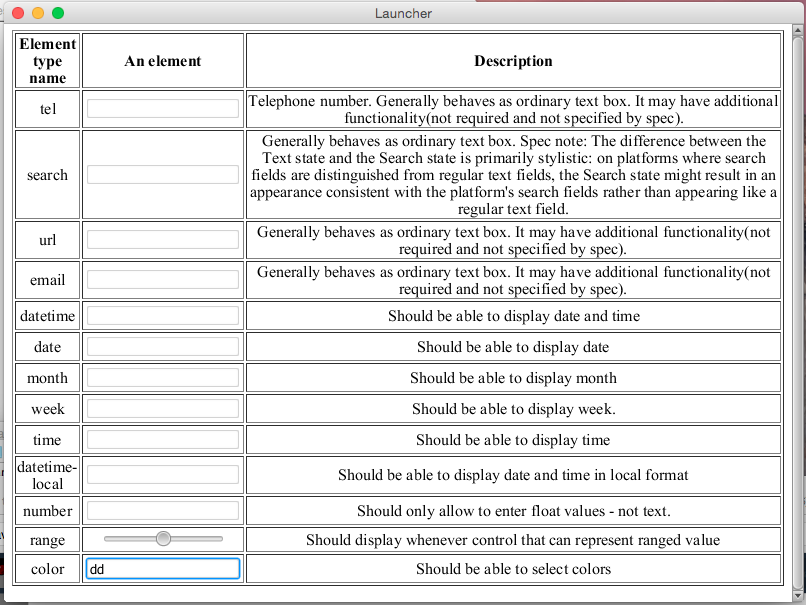Select the email input box
806x605 pixels.
tap(163, 280)
